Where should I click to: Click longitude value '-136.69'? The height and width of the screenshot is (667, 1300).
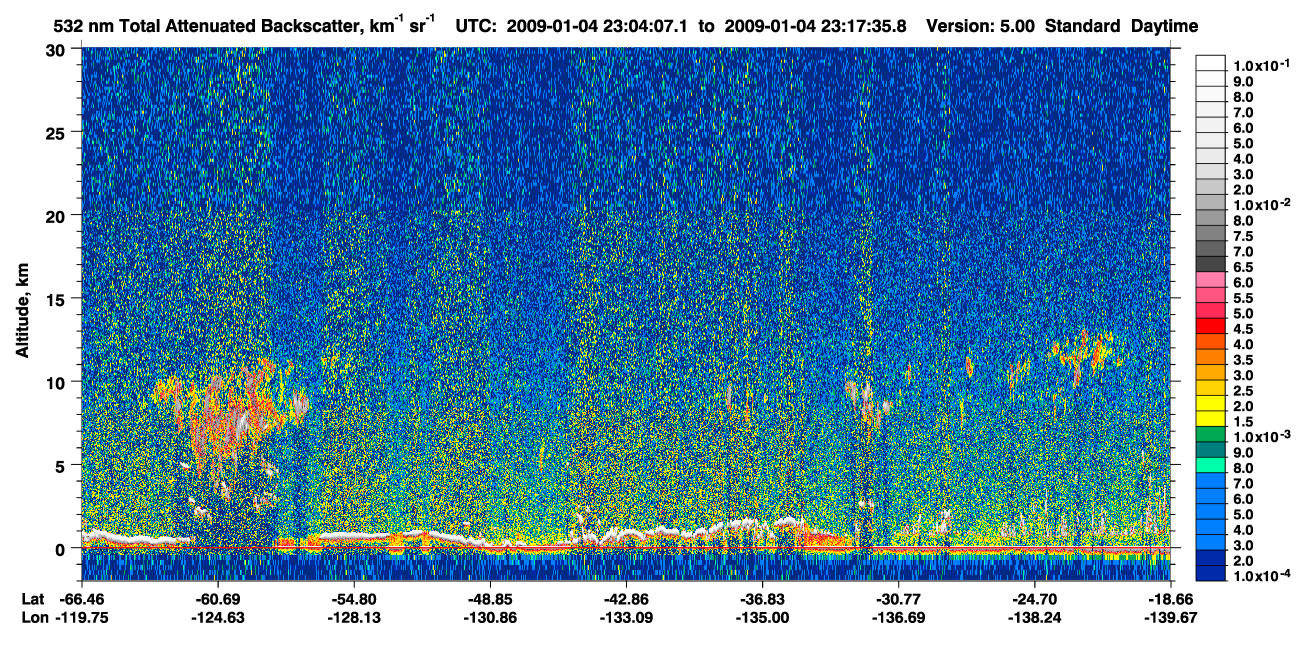pyautogui.click(x=898, y=618)
